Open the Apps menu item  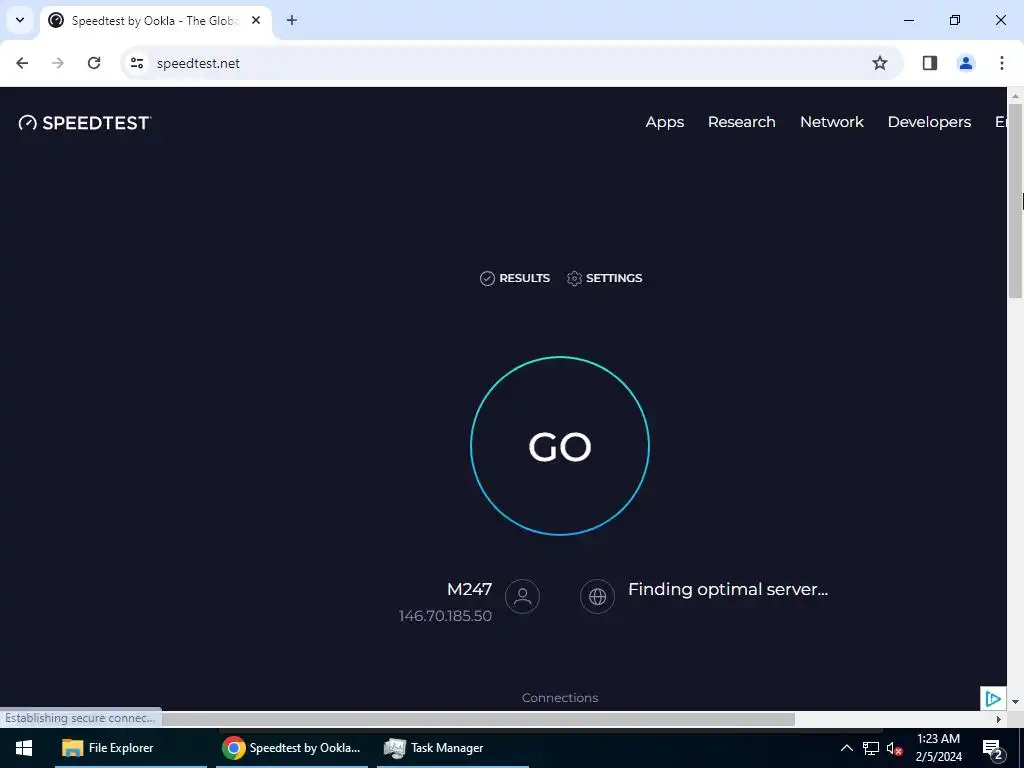point(665,122)
